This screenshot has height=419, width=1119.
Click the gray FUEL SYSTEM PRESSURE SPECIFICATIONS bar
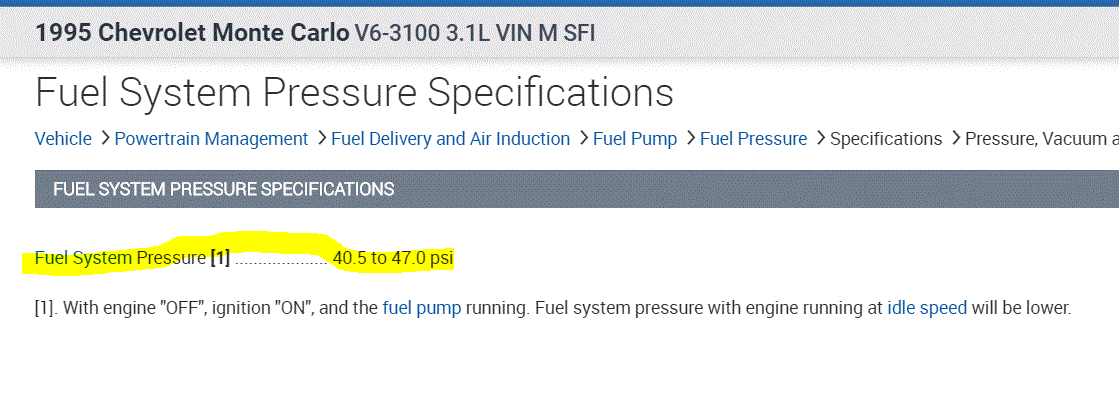point(576,188)
